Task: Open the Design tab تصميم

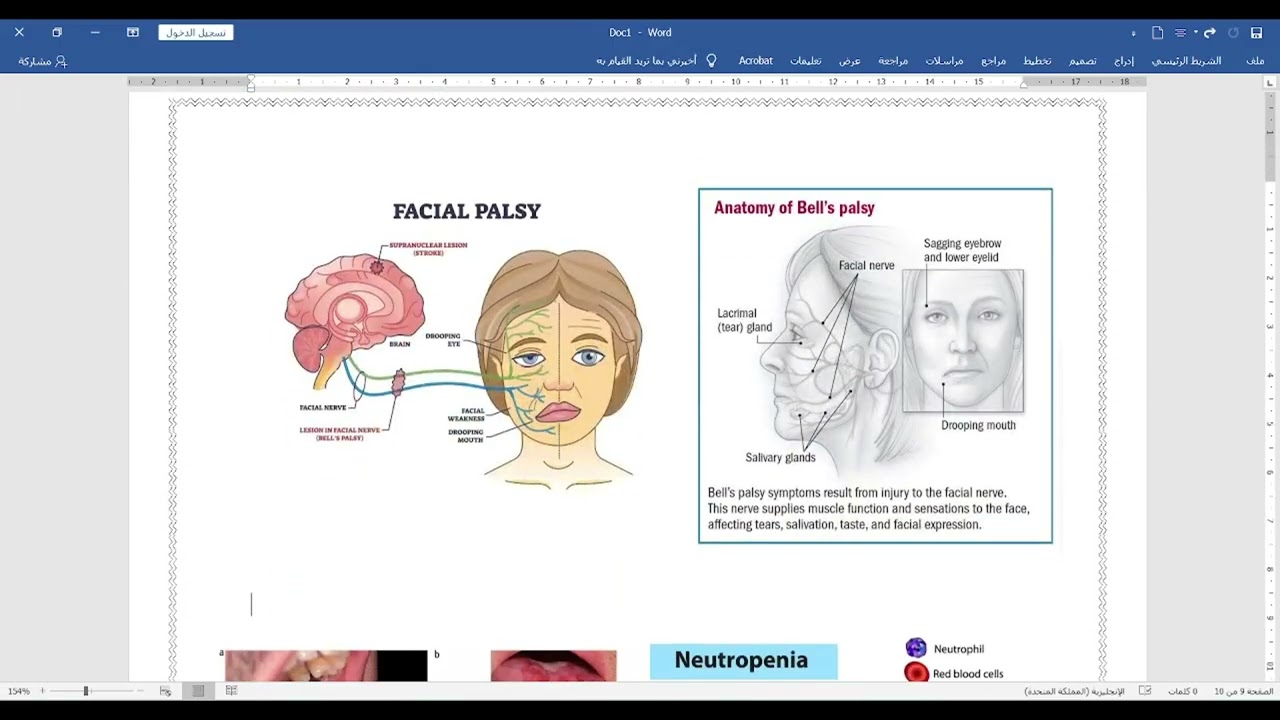Action: (1083, 61)
